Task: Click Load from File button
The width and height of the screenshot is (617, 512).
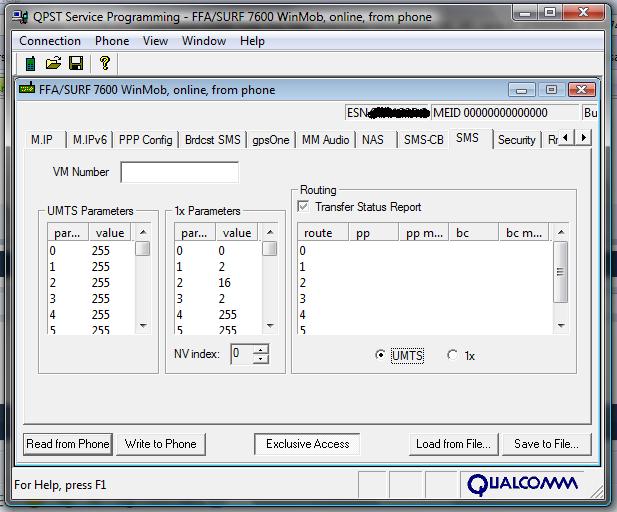Action: click(x=453, y=444)
